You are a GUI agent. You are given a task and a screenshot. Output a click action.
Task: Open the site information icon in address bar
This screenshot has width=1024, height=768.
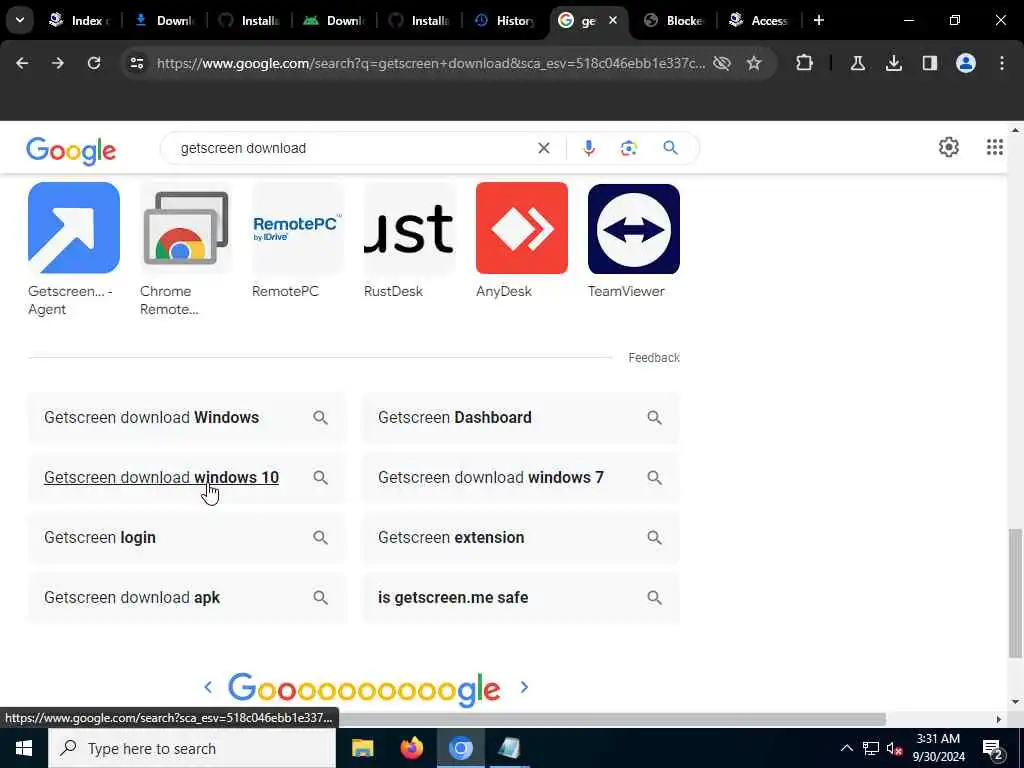pyautogui.click(x=136, y=63)
